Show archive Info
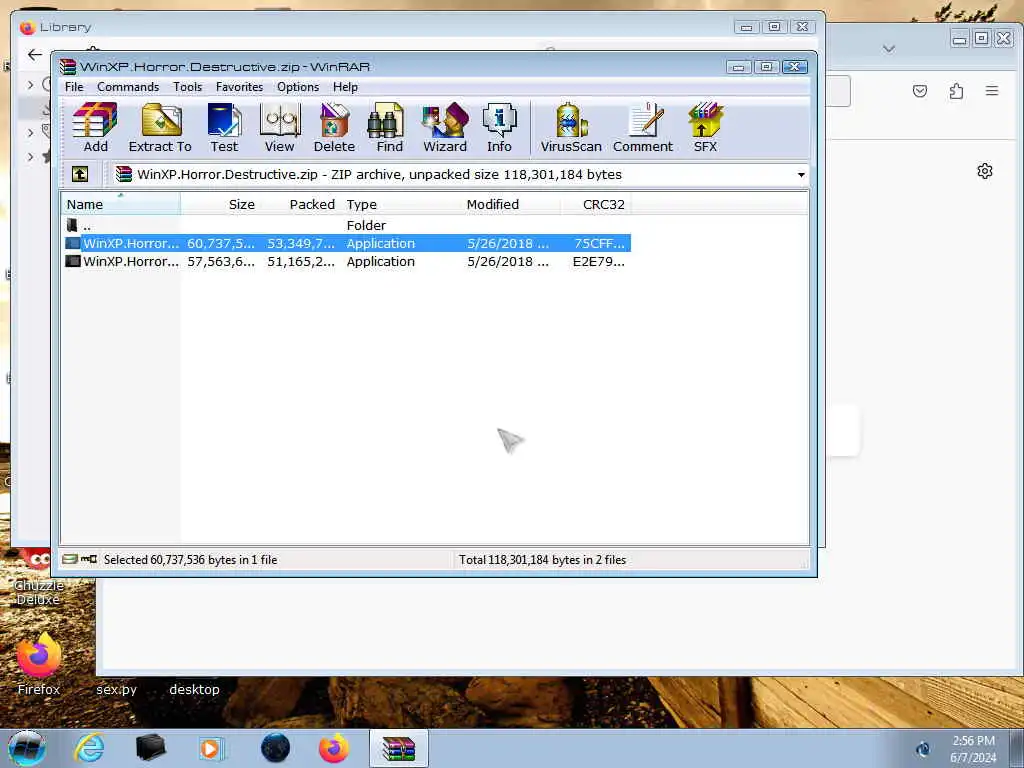 coord(500,128)
